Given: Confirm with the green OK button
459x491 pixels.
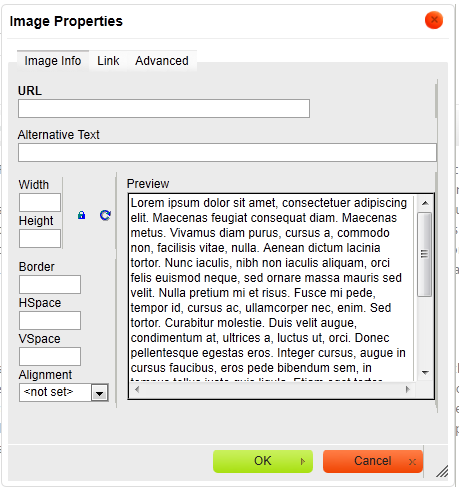Looking at the screenshot, I should (263, 461).
